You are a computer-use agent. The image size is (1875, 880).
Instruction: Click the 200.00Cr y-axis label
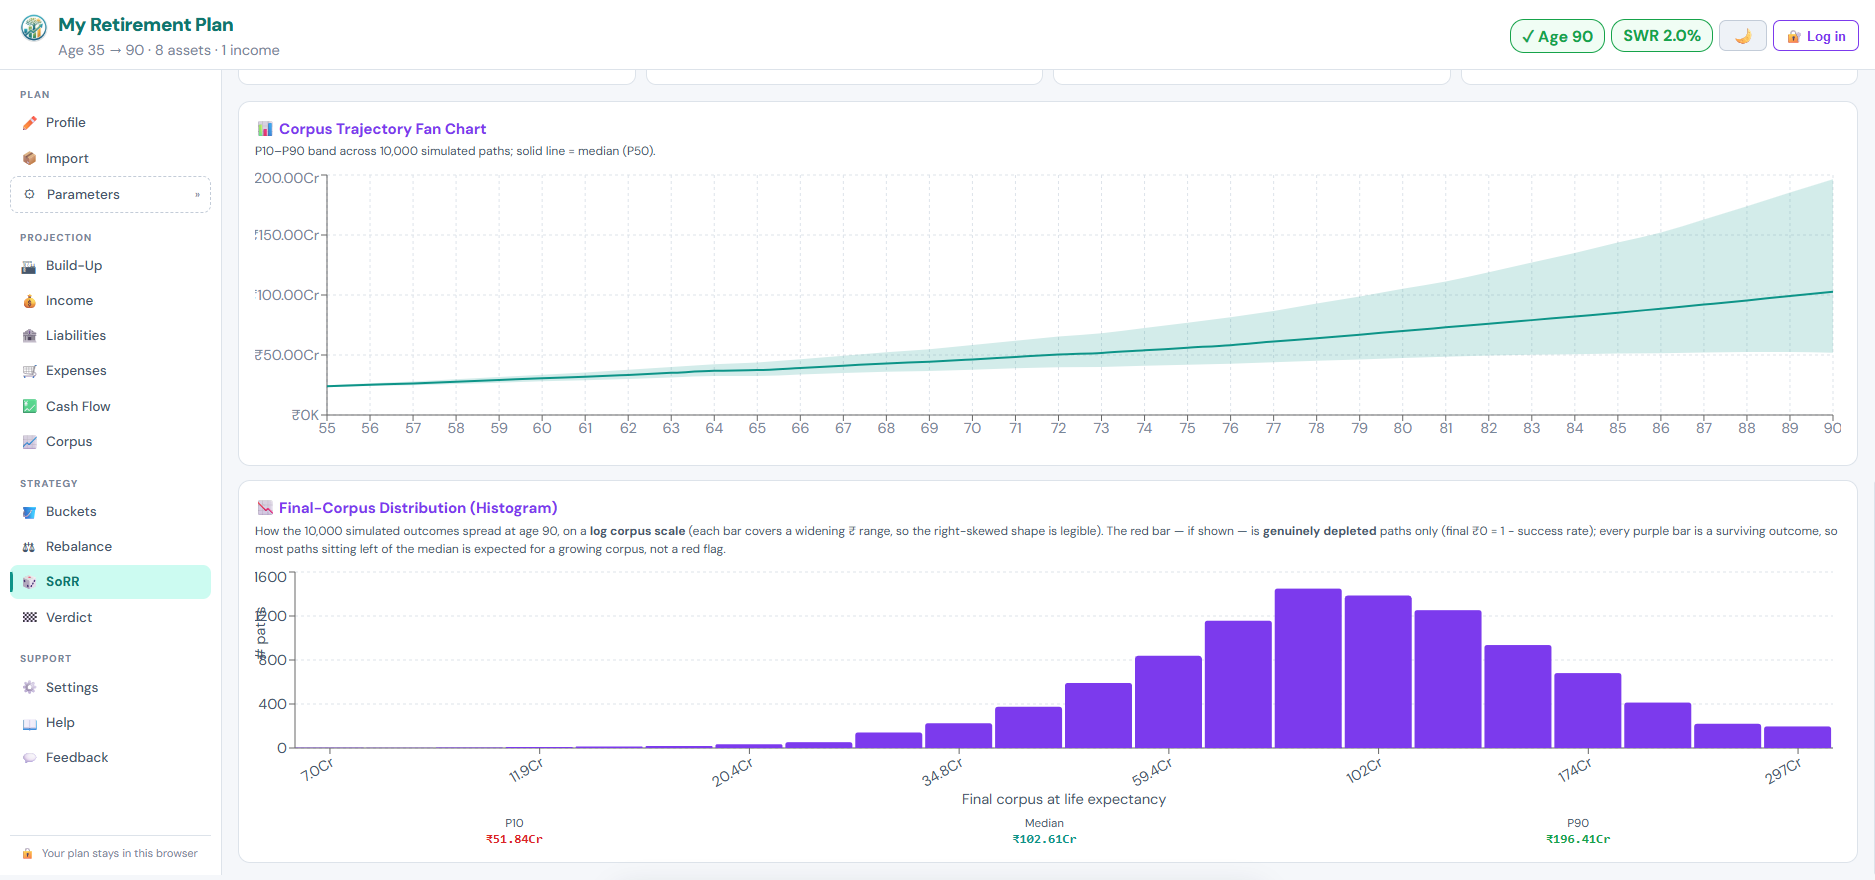pos(286,178)
